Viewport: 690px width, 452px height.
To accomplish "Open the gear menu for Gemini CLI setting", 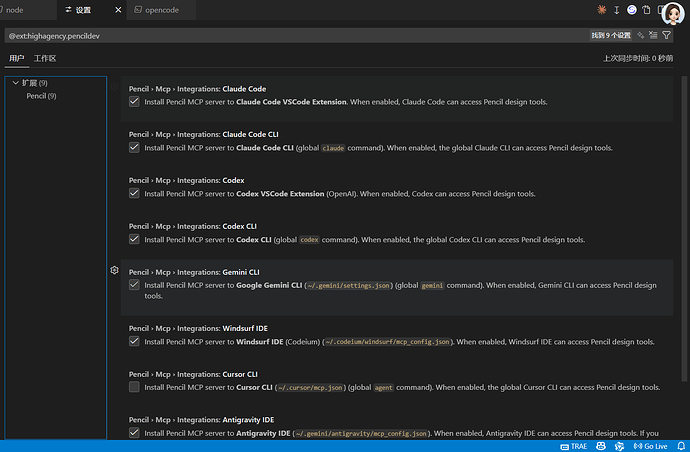I will pyautogui.click(x=115, y=271).
